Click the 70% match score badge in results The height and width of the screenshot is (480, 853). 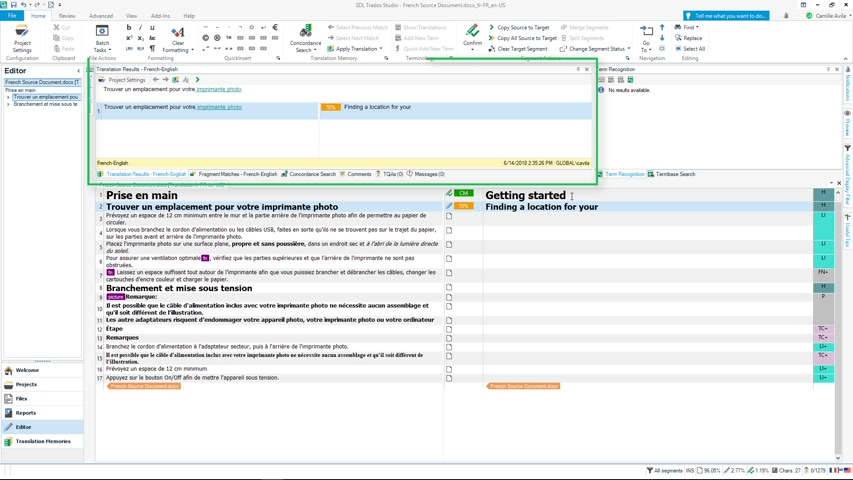point(330,107)
